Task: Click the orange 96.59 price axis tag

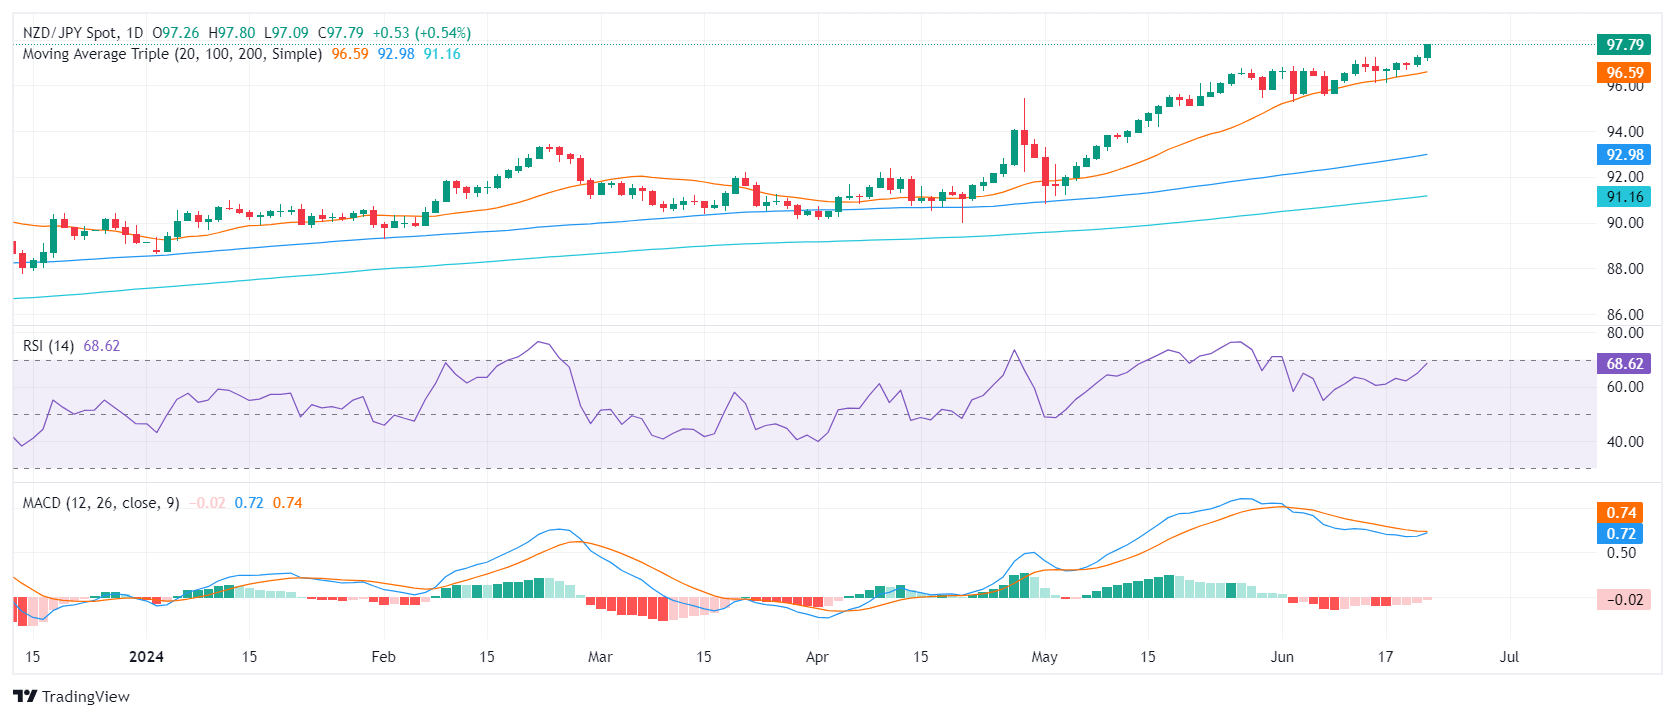Action: pos(1624,72)
